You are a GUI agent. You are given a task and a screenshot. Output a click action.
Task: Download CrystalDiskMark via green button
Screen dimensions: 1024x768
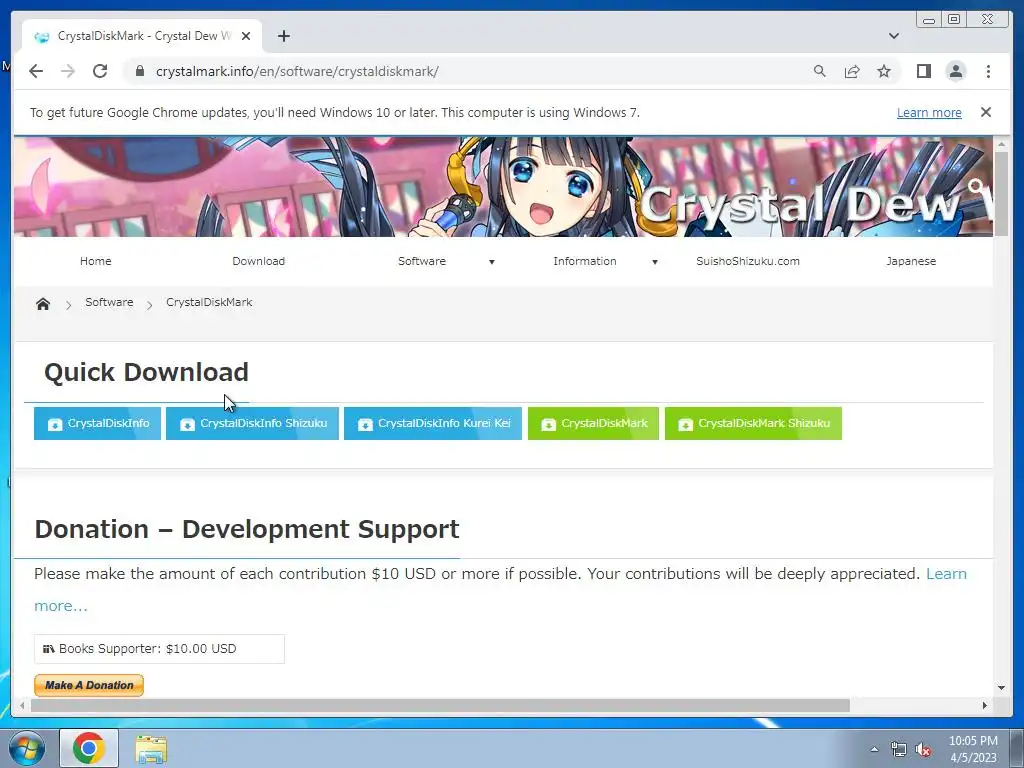594,423
